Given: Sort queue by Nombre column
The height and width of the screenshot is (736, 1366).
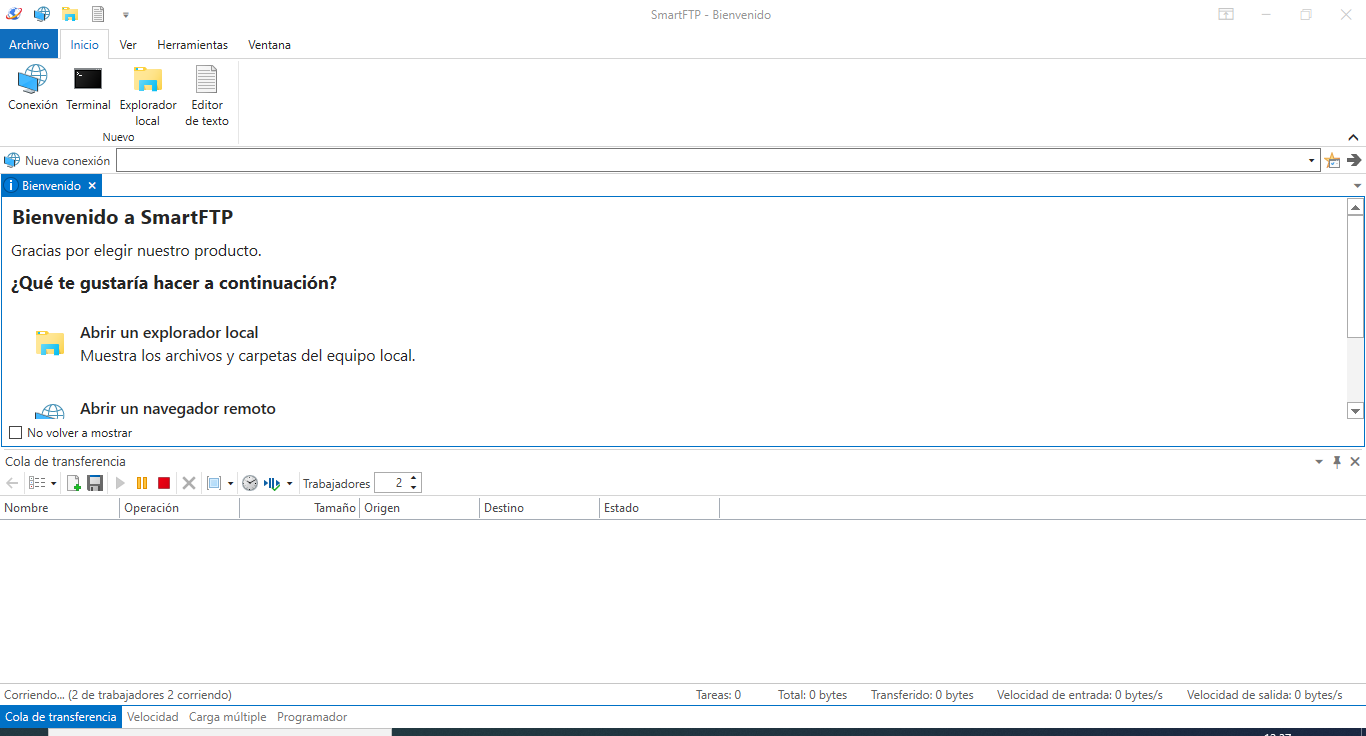Looking at the screenshot, I should click(60, 508).
